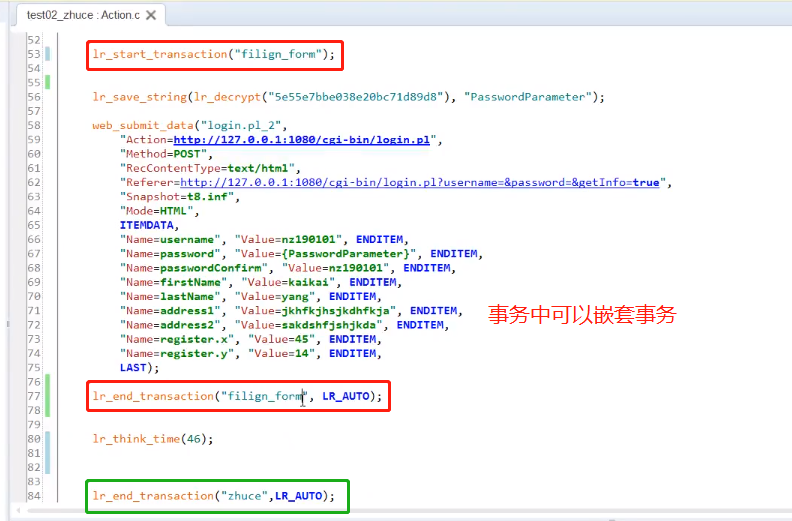792x521 pixels.
Task: Click line number 58 in gutter
Action: click(34, 125)
